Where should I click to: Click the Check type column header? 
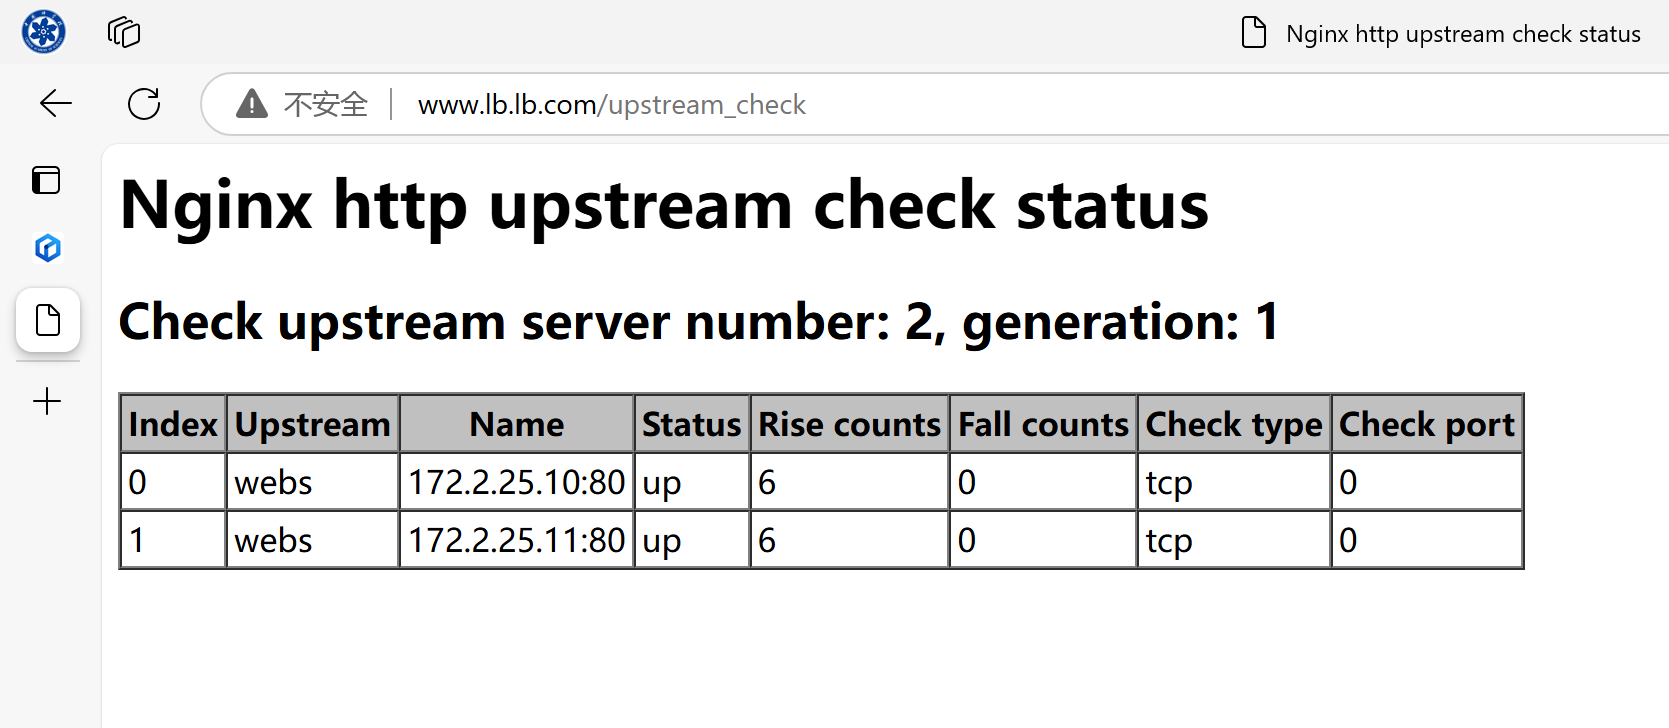pyautogui.click(x=1233, y=424)
